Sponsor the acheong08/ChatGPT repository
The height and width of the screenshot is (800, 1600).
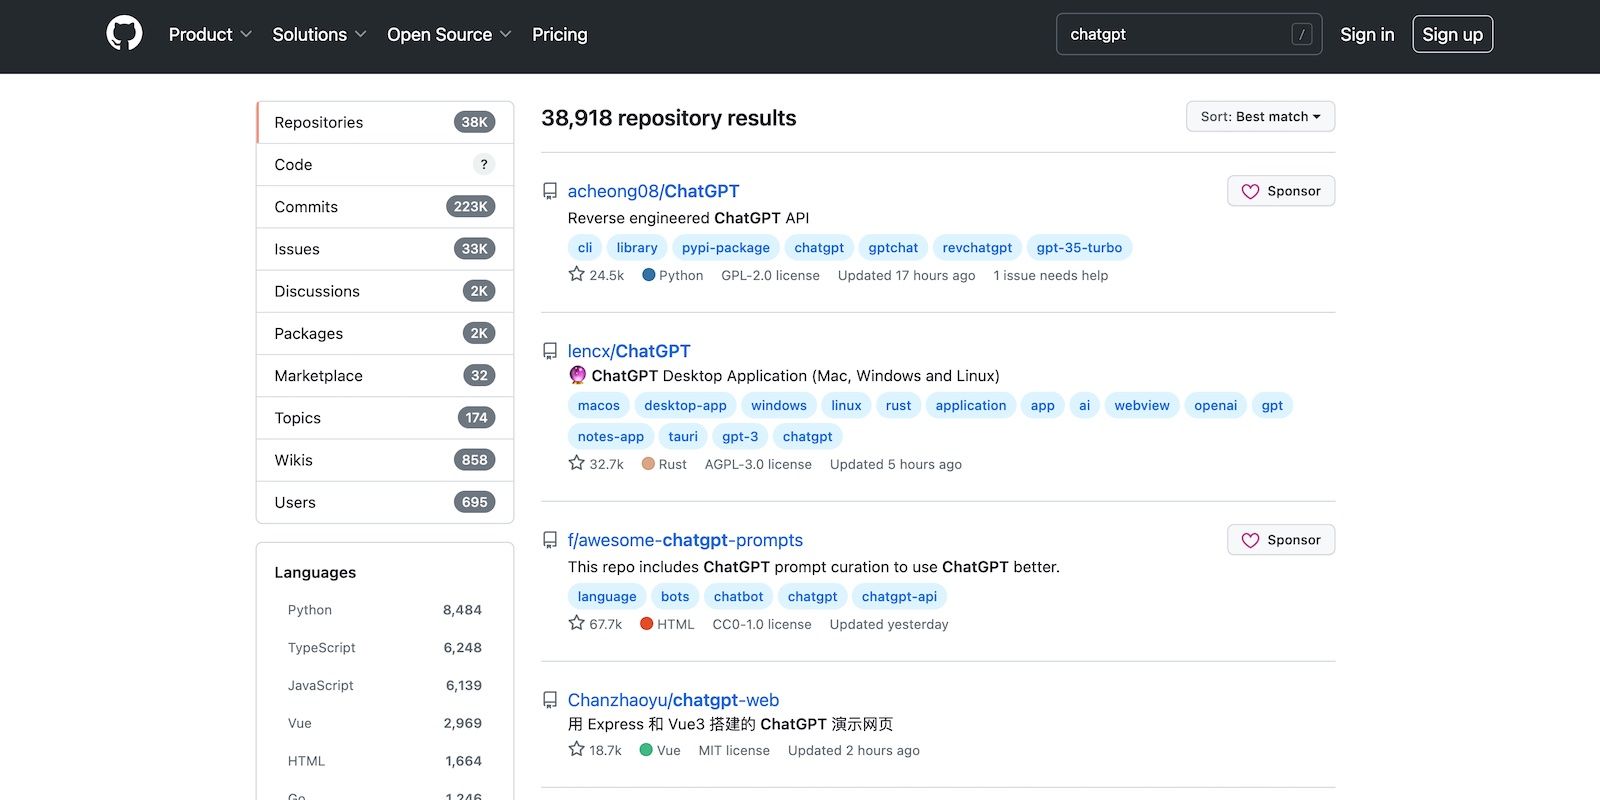pos(1280,191)
